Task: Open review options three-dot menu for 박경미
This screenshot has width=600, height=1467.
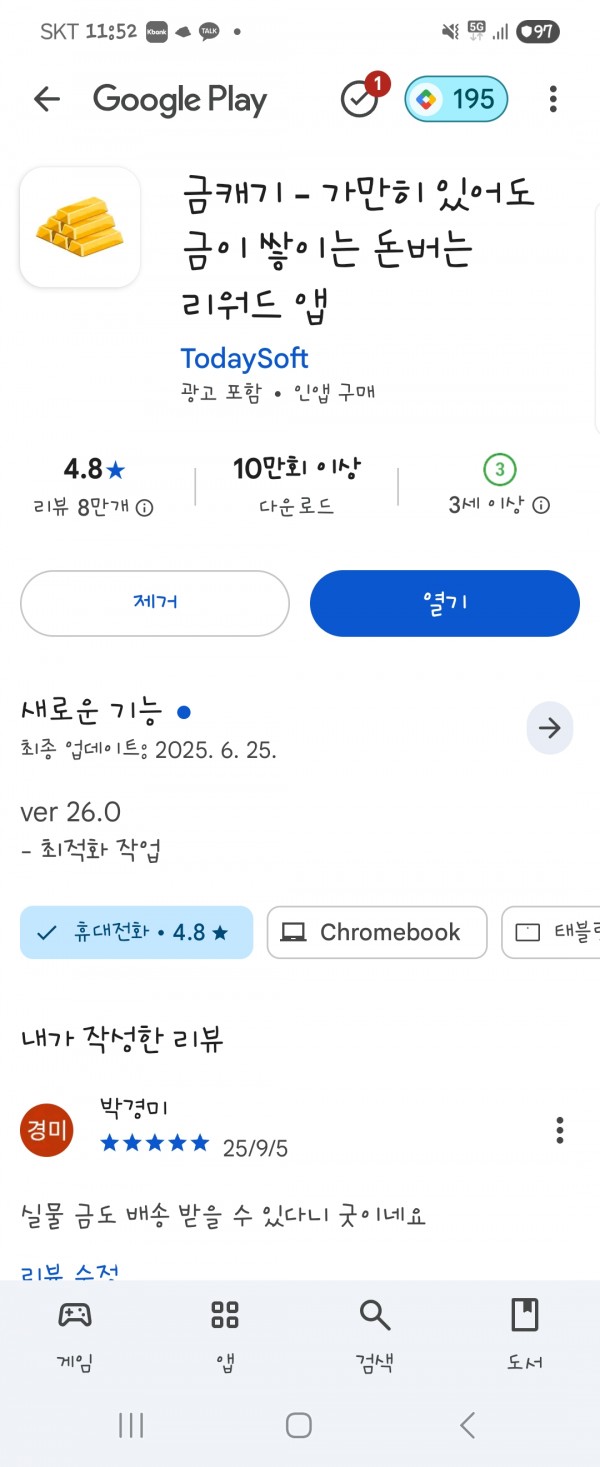Action: pyautogui.click(x=560, y=1130)
